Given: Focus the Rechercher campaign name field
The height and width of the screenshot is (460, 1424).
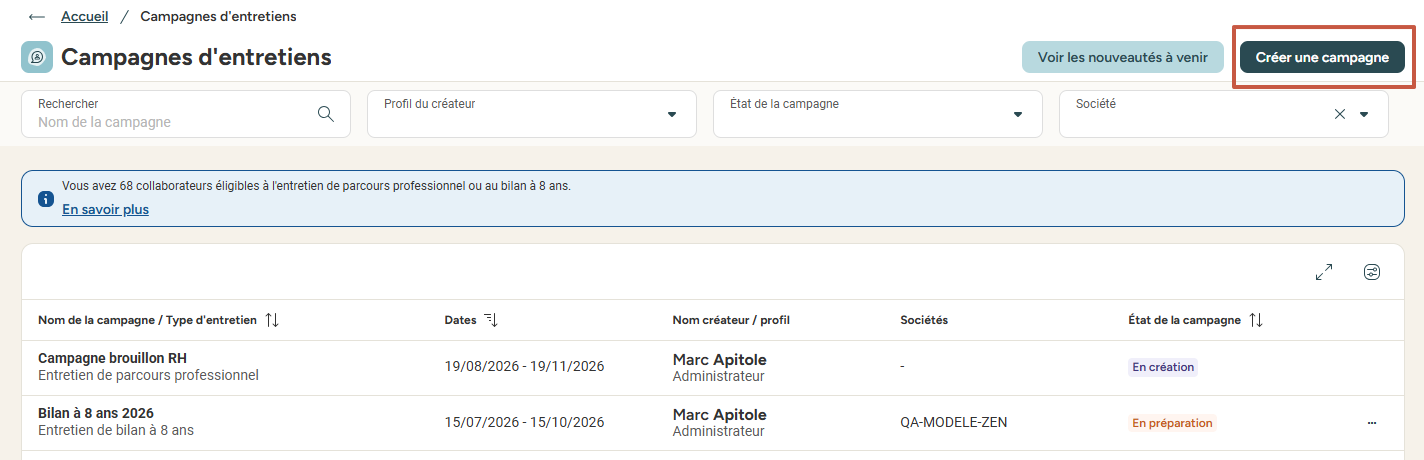Looking at the screenshot, I should (x=186, y=114).
